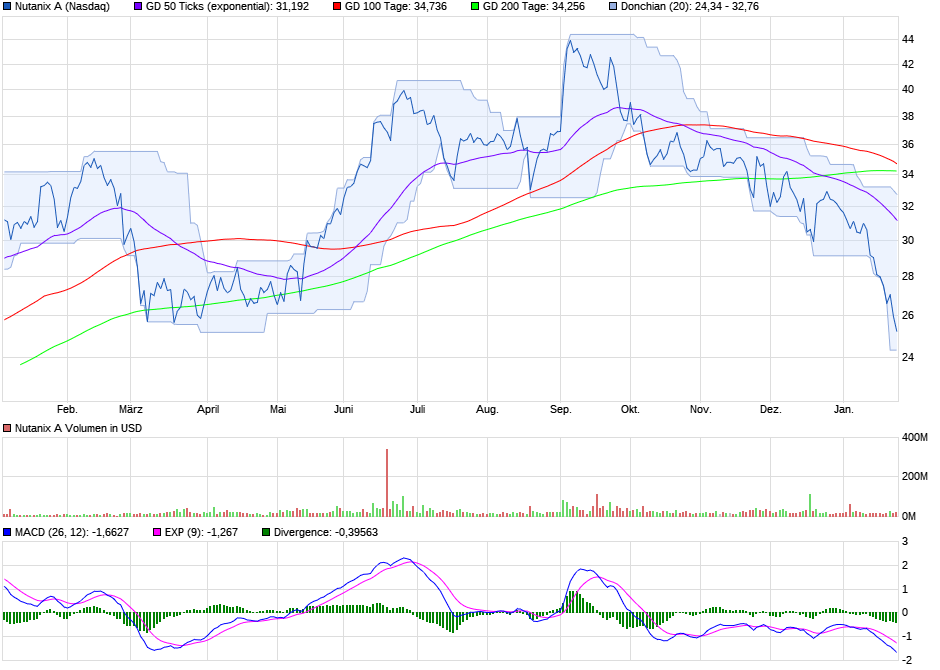Click the blue Nutanix A legend square
The image size is (940, 670).
pyautogui.click(x=7, y=7)
